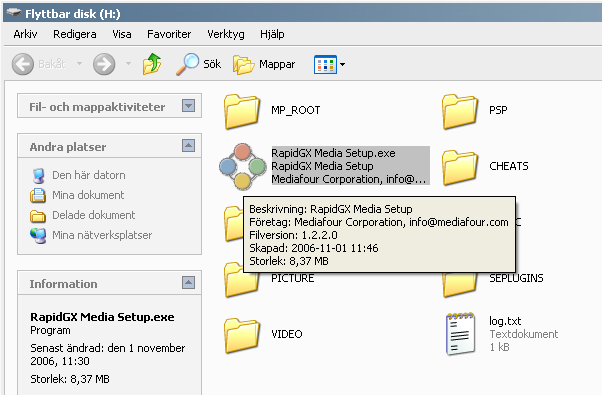The width and height of the screenshot is (602, 395).
Task: Click the Views grid icon
Action: click(x=325, y=64)
